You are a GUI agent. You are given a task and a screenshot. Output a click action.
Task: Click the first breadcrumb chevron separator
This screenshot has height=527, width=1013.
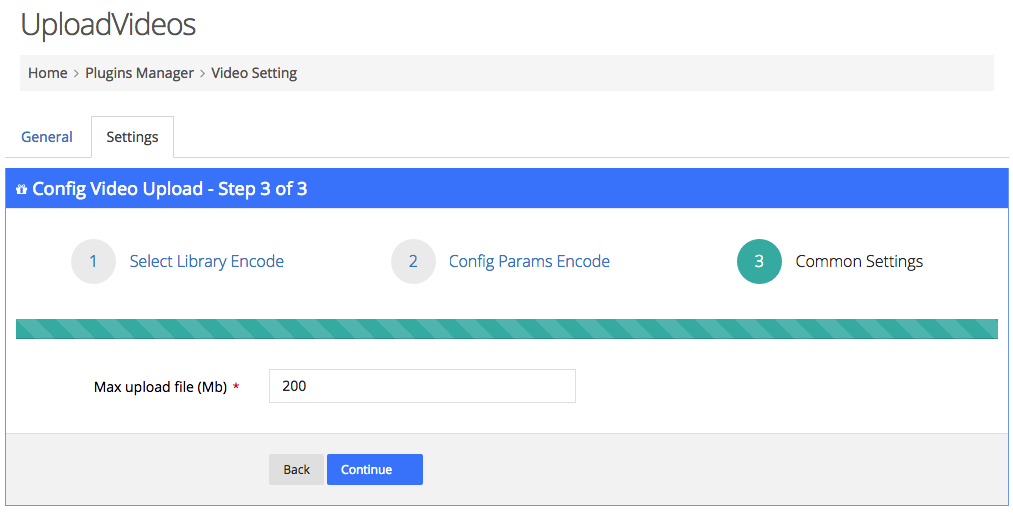point(76,74)
